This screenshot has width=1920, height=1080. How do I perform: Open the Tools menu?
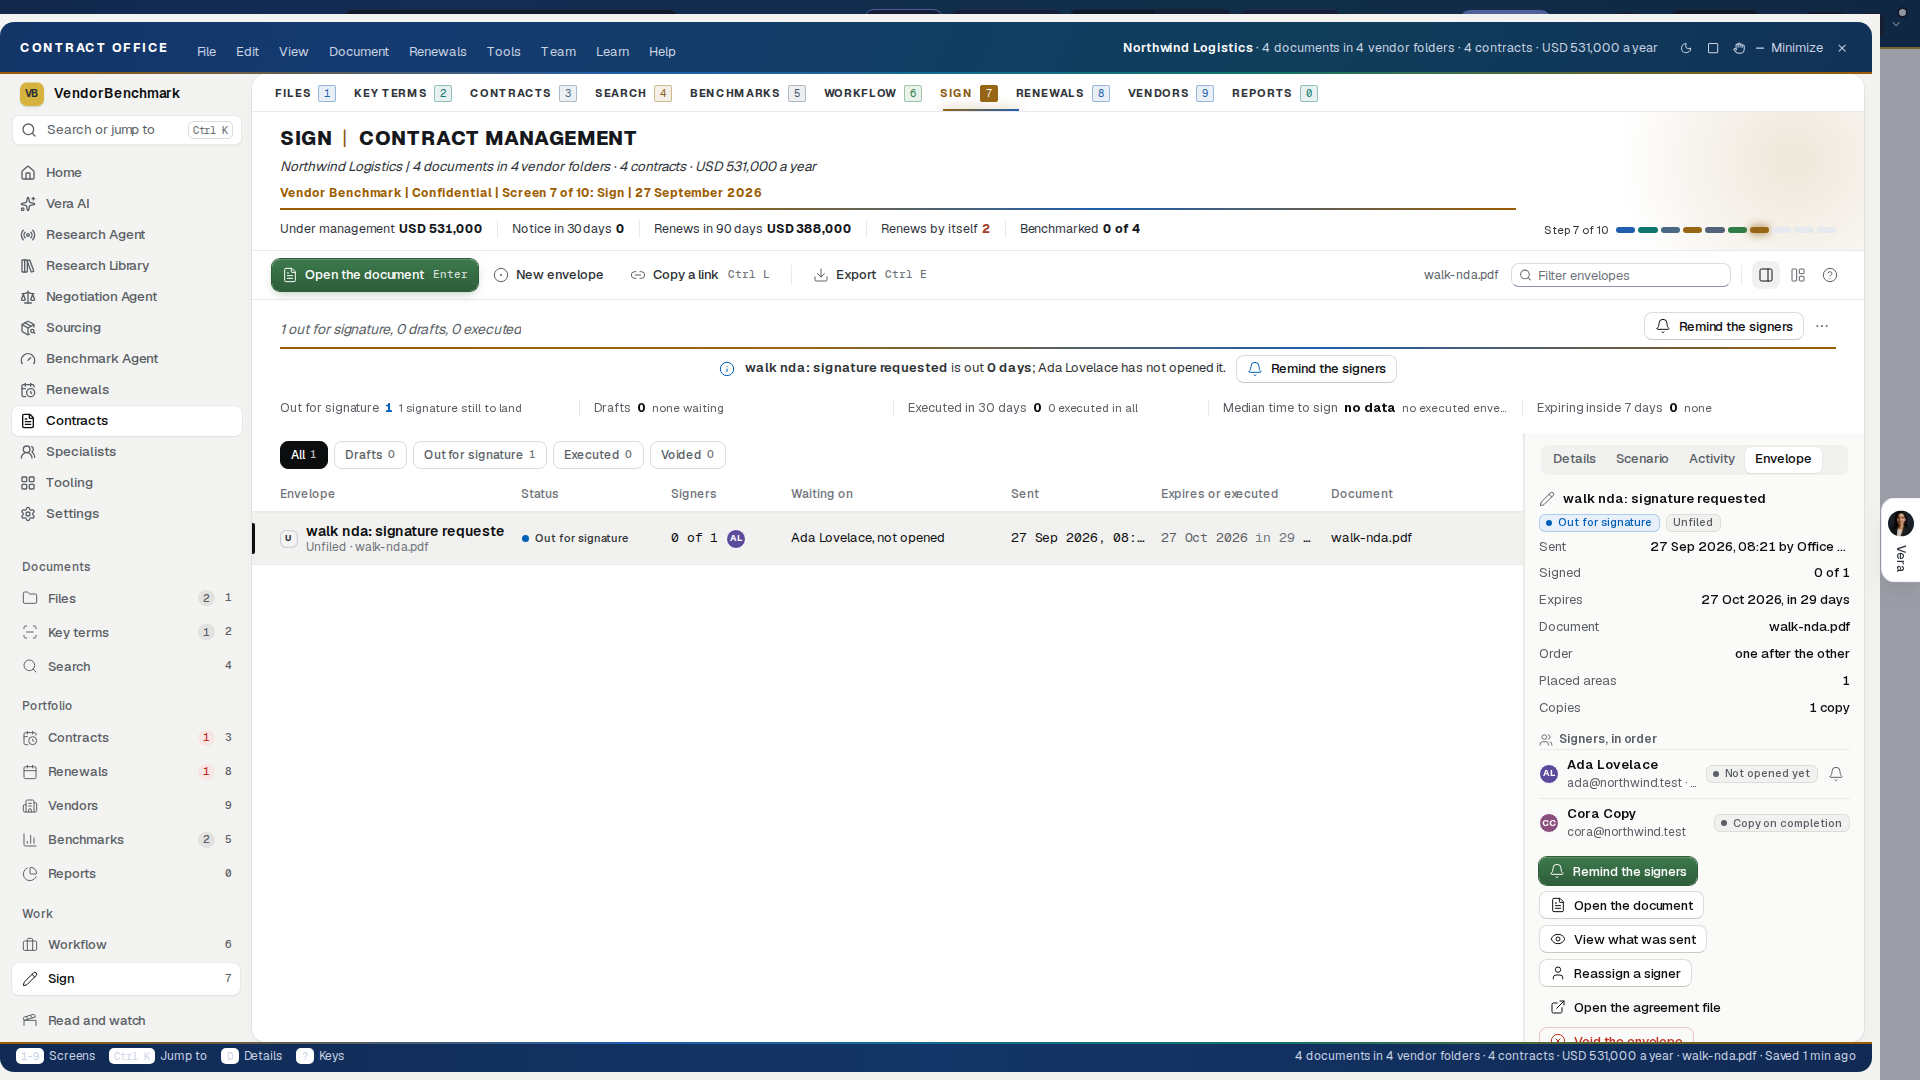coord(503,52)
